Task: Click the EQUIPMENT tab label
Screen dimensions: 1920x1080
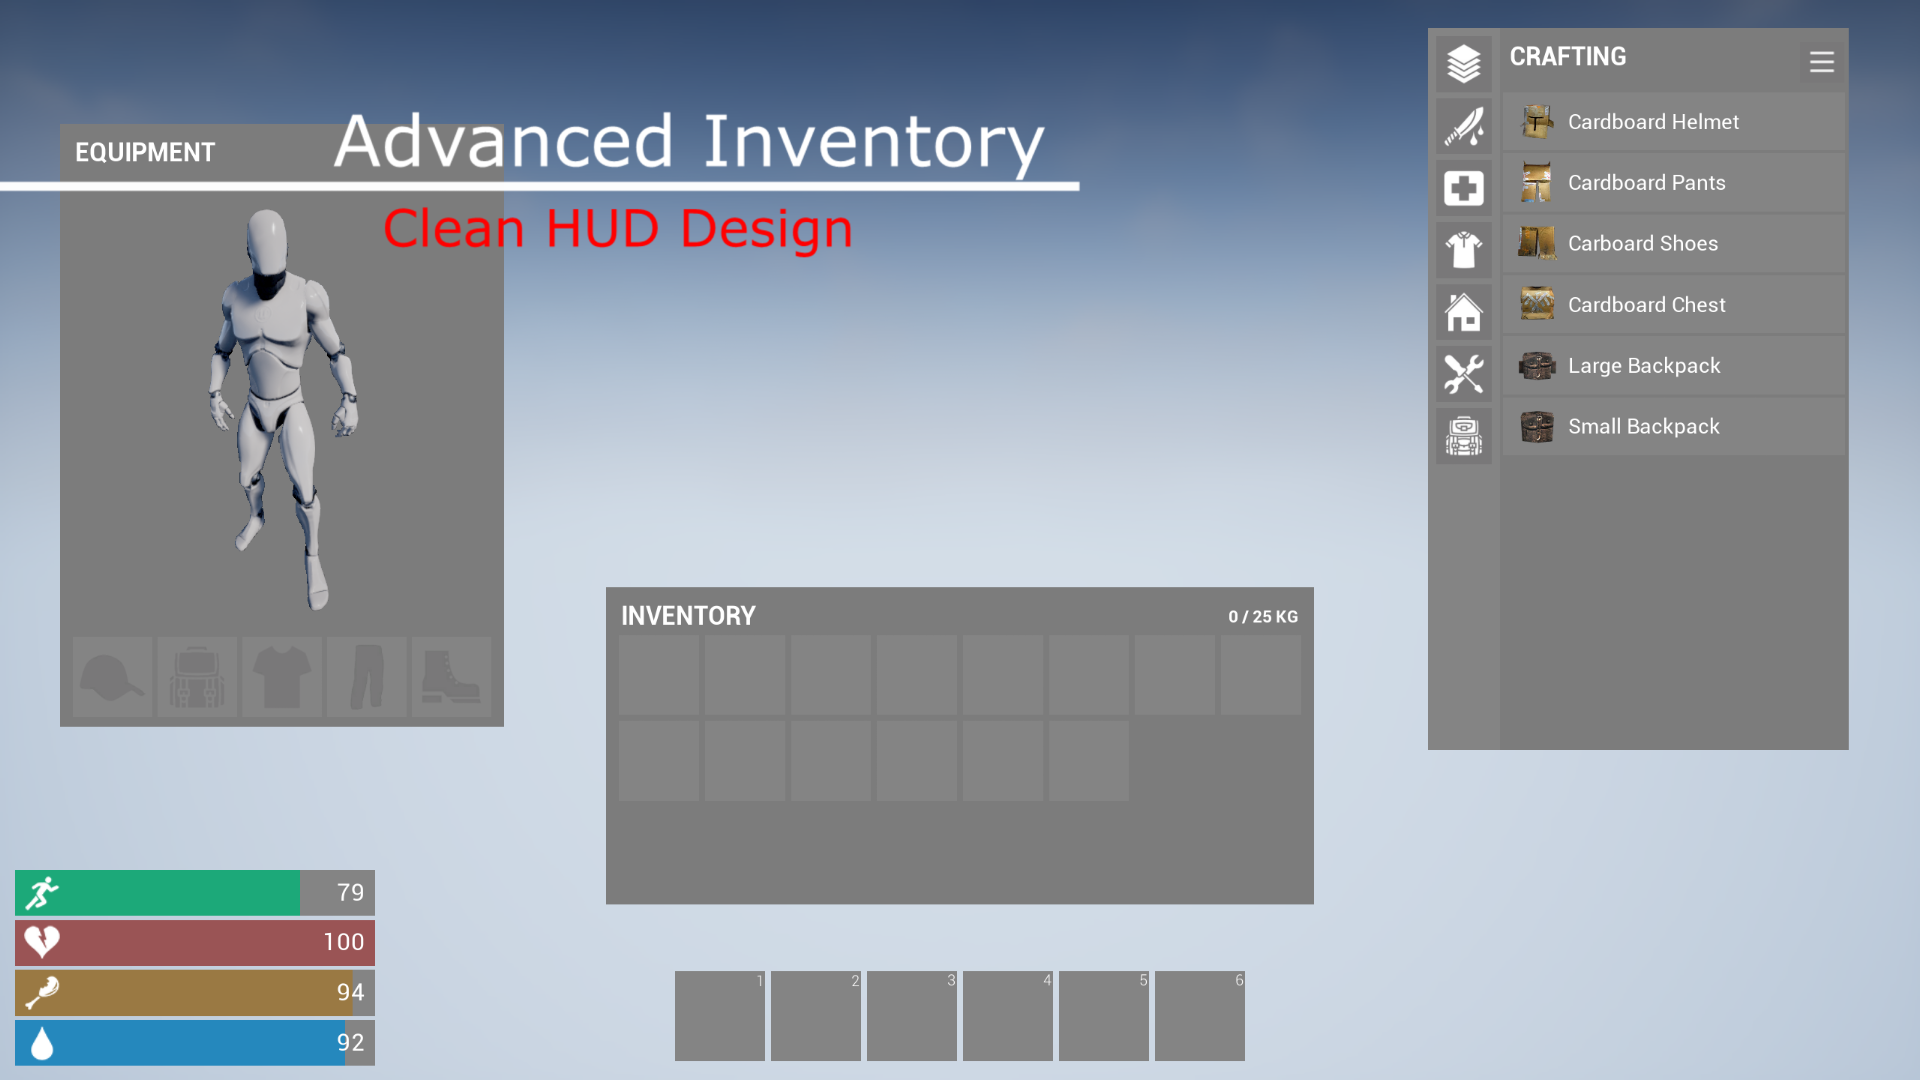Action: [146, 152]
